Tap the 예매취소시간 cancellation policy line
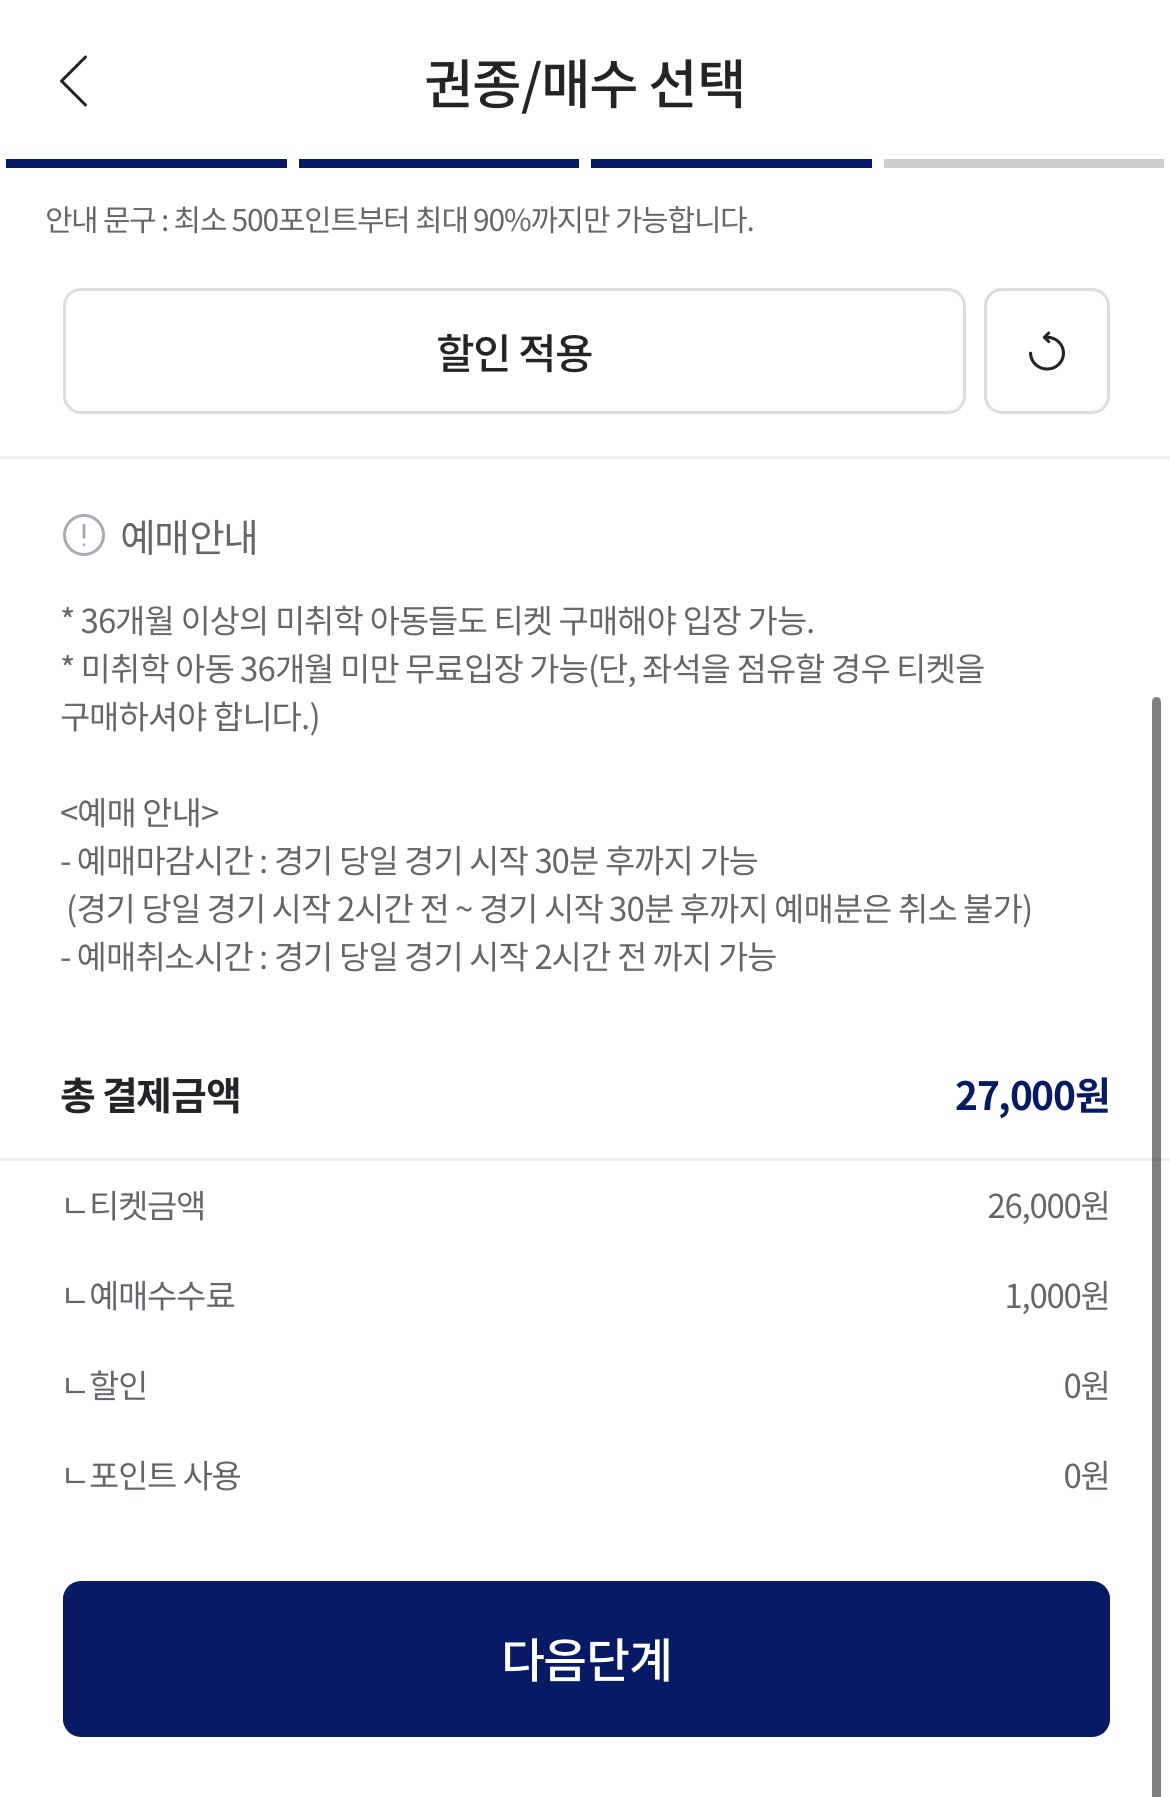 [419, 957]
